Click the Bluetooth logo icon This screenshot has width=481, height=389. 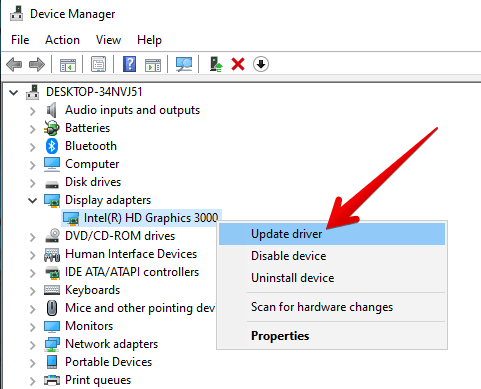(52, 146)
